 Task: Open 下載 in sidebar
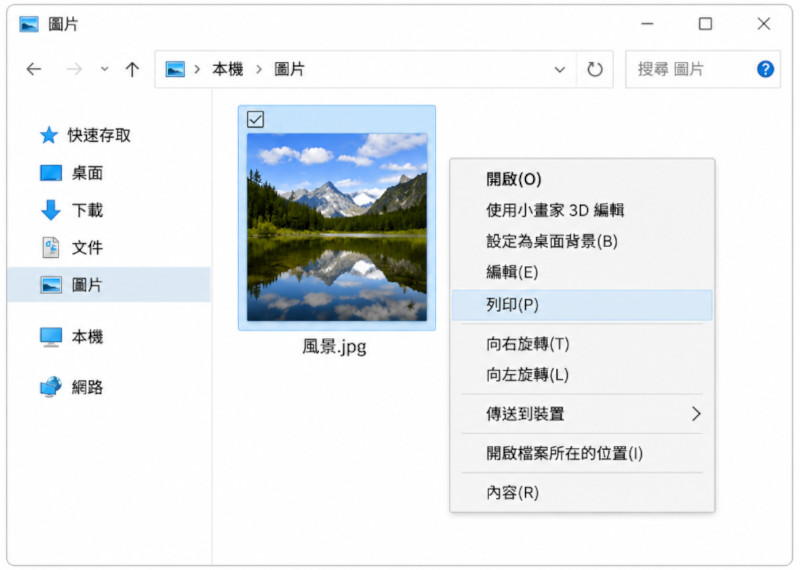(x=87, y=210)
